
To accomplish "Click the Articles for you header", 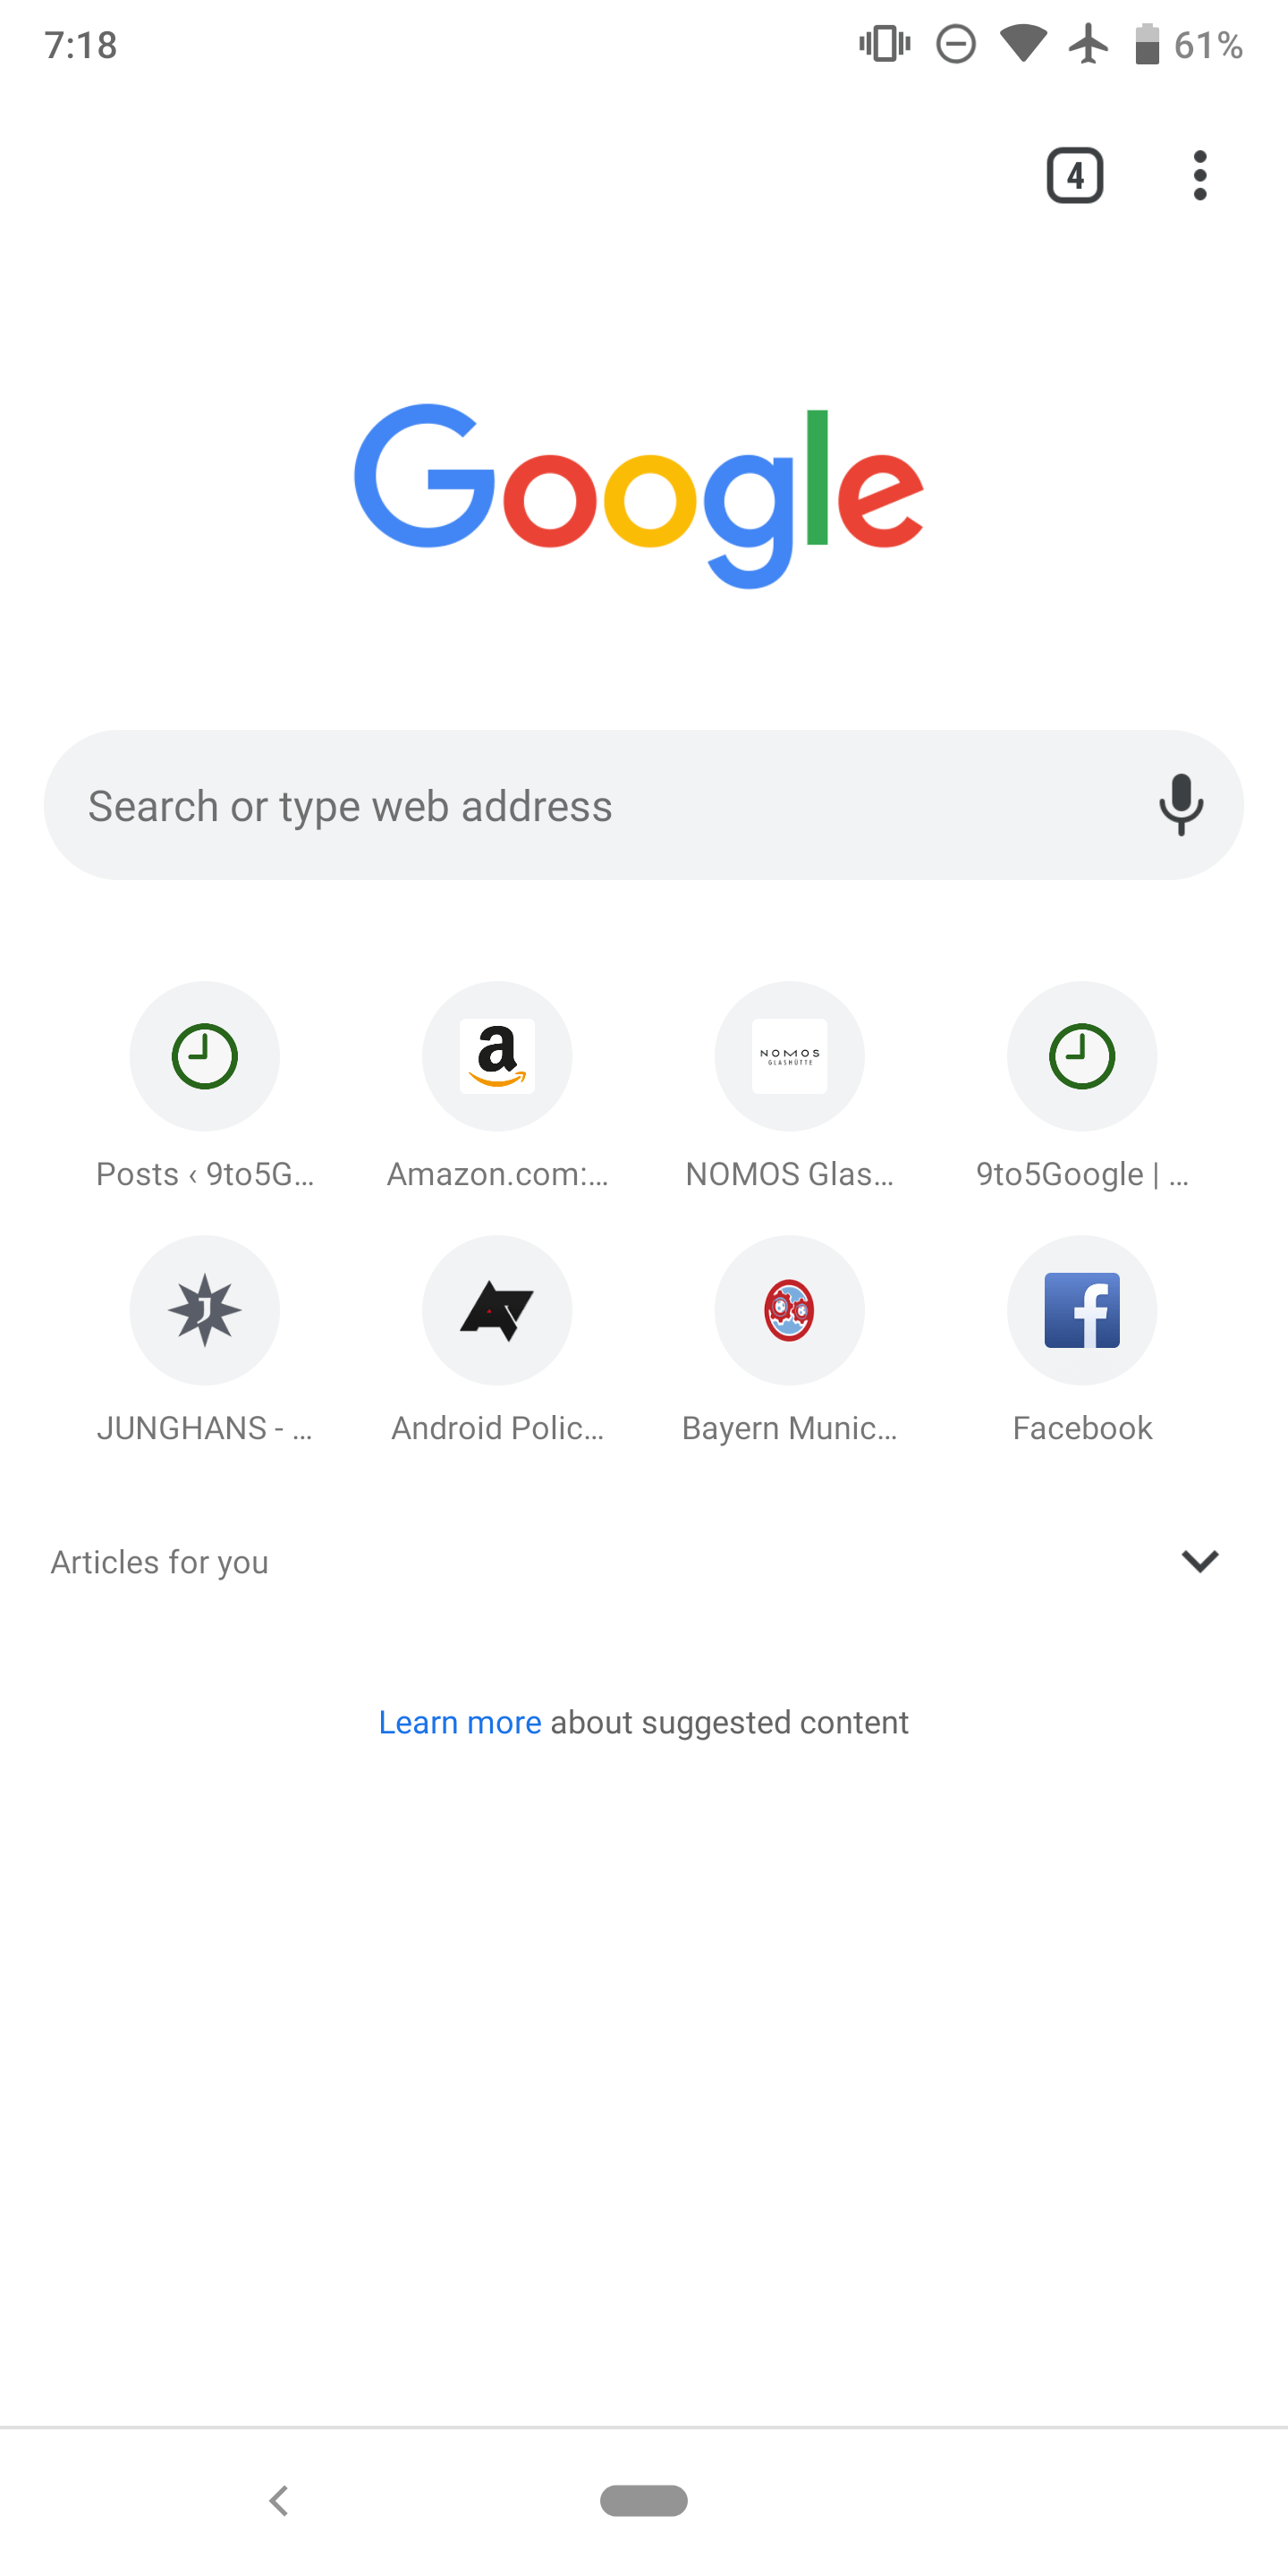I will tap(160, 1562).
